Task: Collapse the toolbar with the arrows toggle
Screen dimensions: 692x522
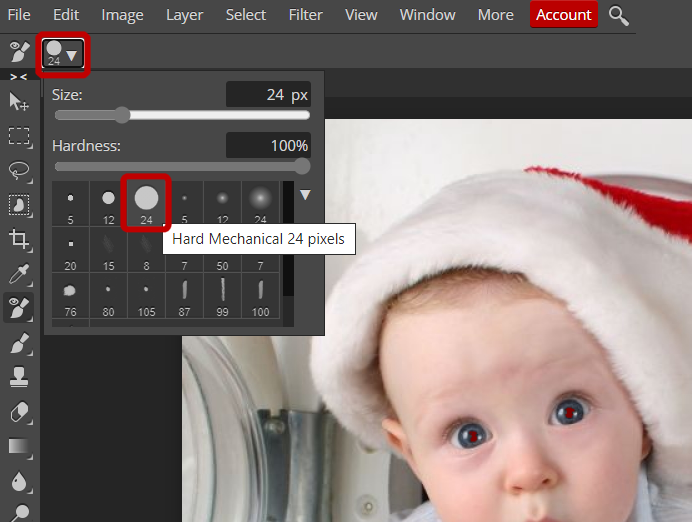Action: tap(19, 77)
